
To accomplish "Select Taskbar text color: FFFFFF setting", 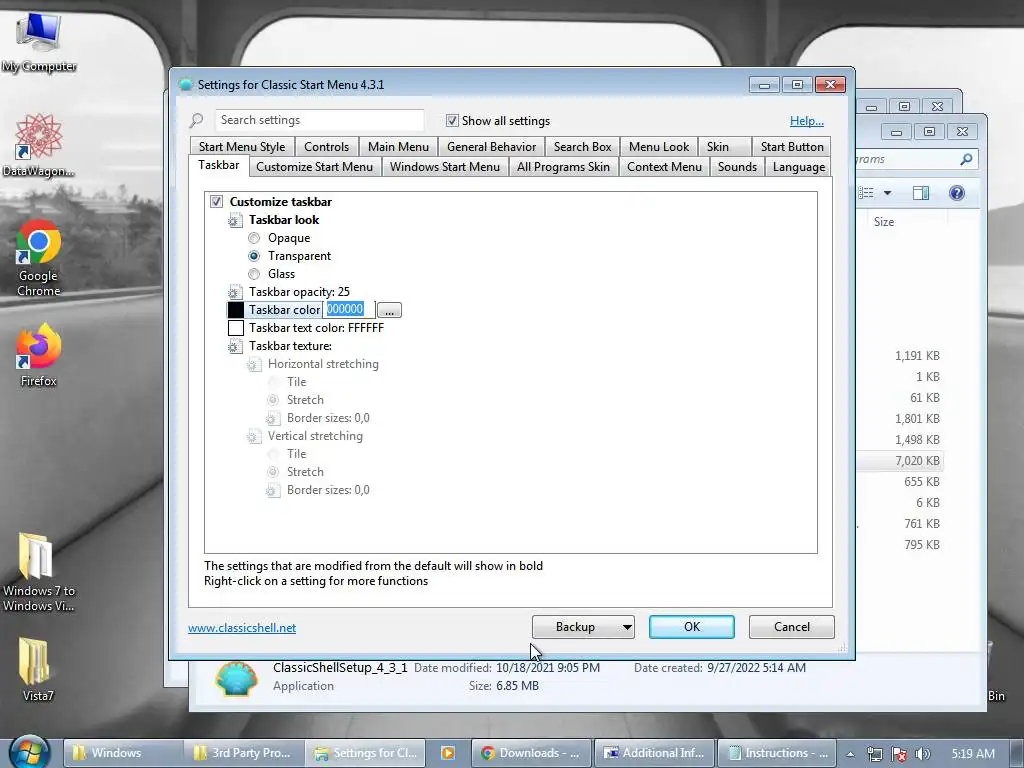I will 316,328.
